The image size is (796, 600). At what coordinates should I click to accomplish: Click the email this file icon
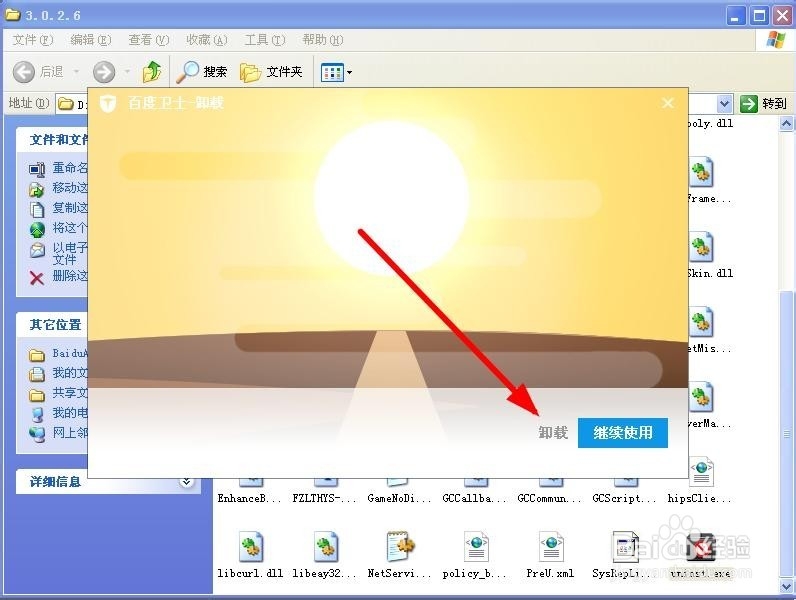[x=37, y=250]
